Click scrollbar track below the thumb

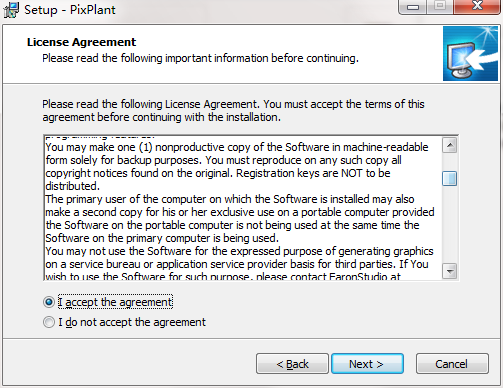tap(450, 225)
